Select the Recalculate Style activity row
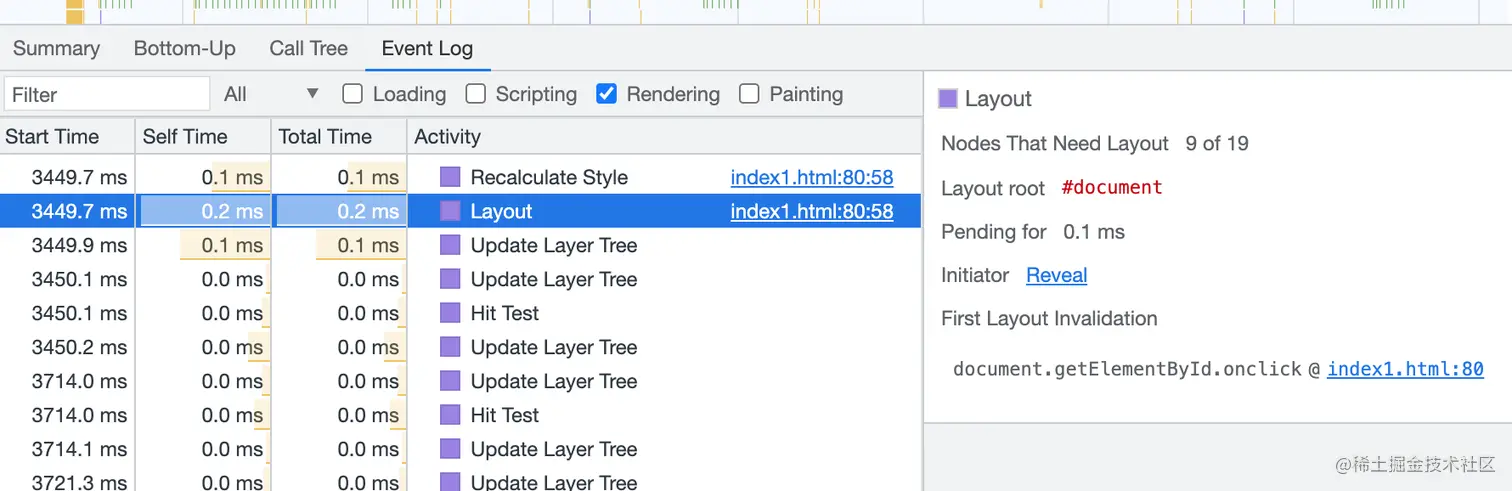The height and width of the screenshot is (491, 1512). pos(460,177)
